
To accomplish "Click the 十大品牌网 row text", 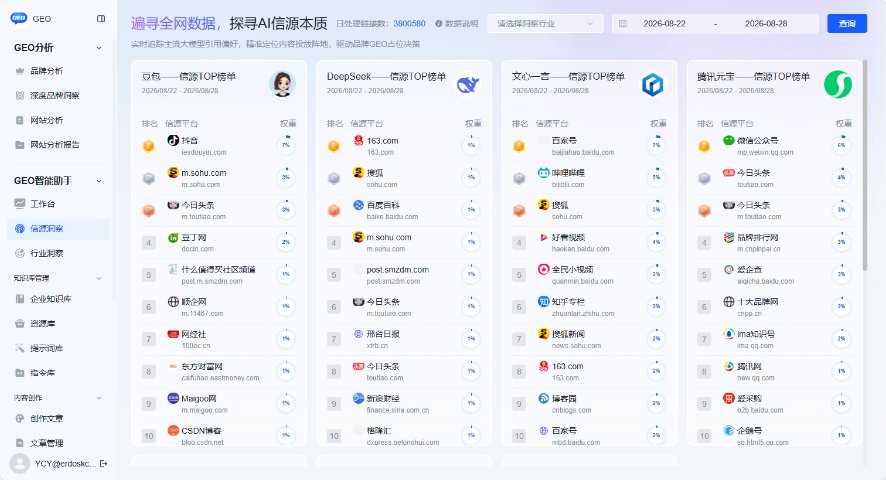I will click(758, 302).
